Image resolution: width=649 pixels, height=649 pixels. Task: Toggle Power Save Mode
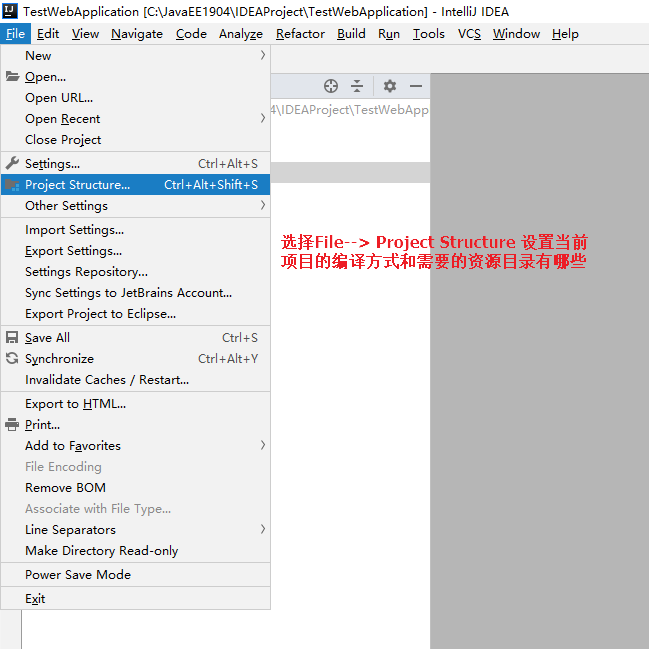tap(135, 574)
